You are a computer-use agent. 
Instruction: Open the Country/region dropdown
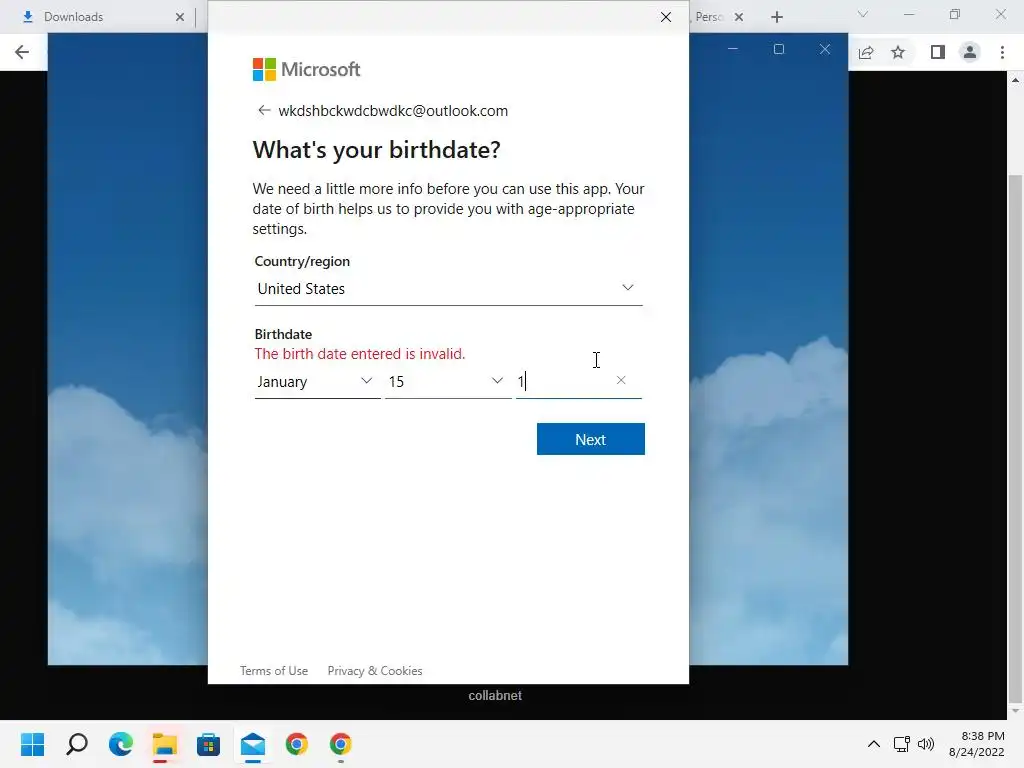(x=449, y=289)
